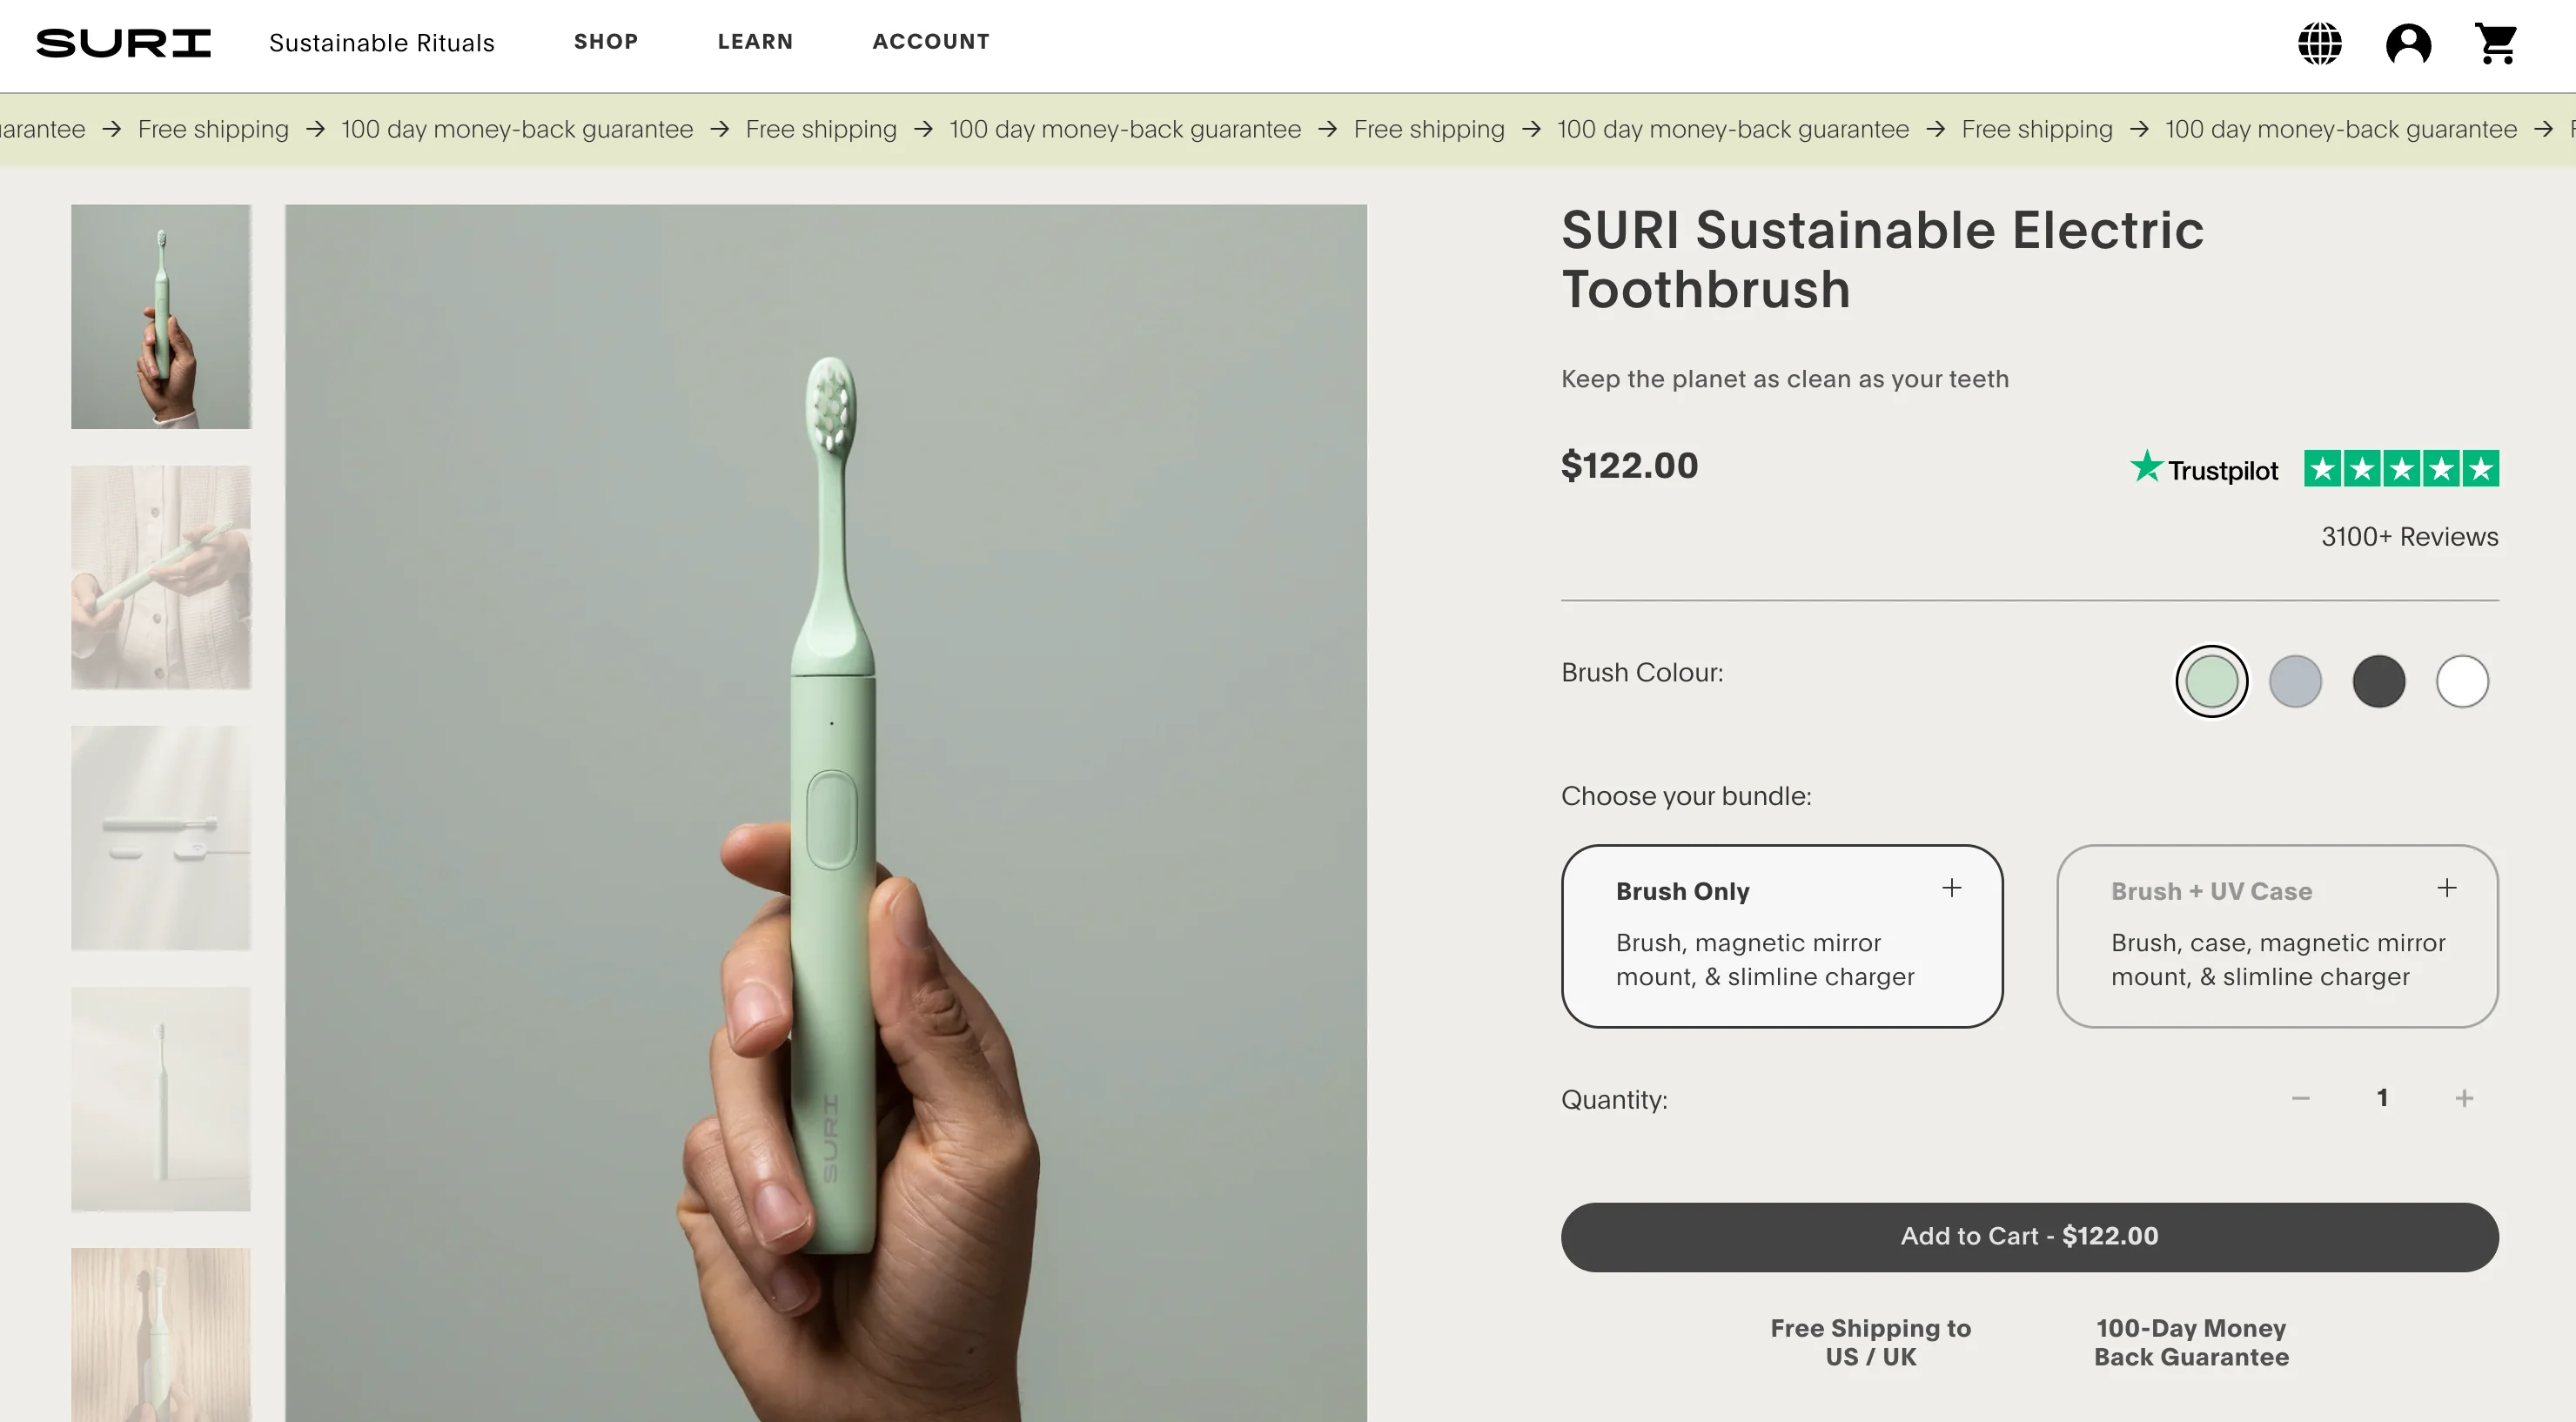This screenshot has height=1422, width=2576.
Task: Open the shopping cart icon
Action: coord(2496,44)
